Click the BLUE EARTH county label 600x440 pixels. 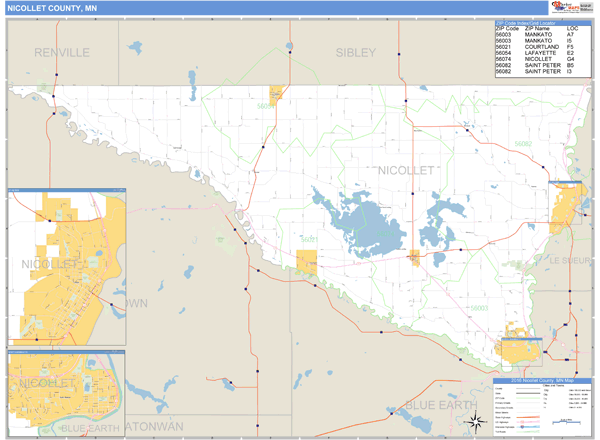[436, 405]
